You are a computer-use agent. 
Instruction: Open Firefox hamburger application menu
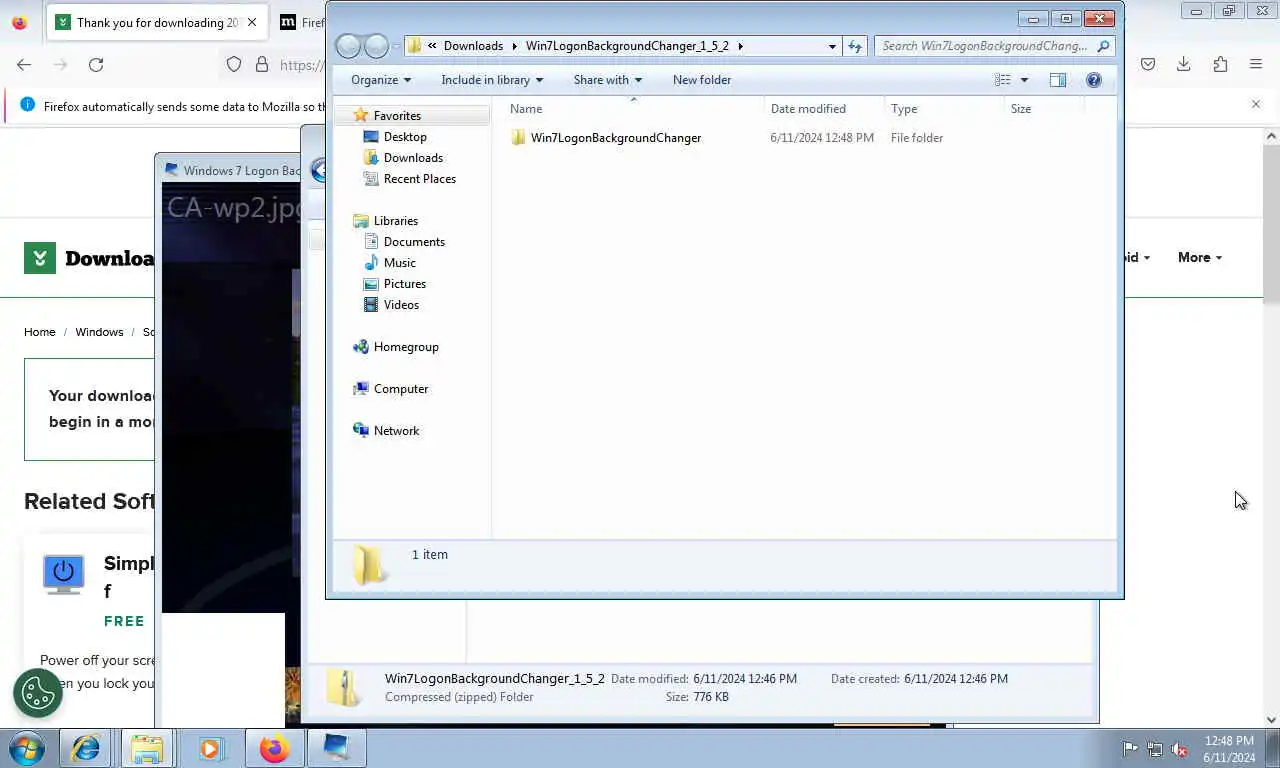(x=1256, y=64)
